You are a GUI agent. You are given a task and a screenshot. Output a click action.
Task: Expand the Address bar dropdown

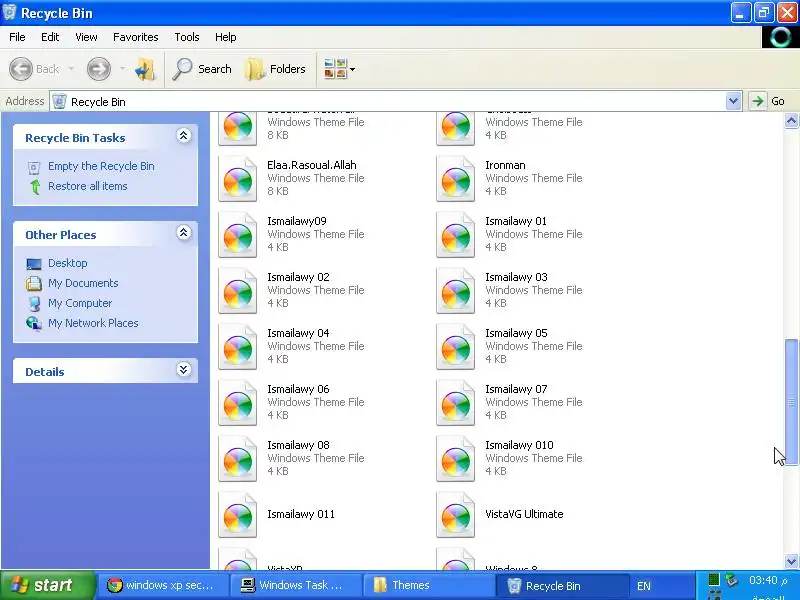point(733,101)
